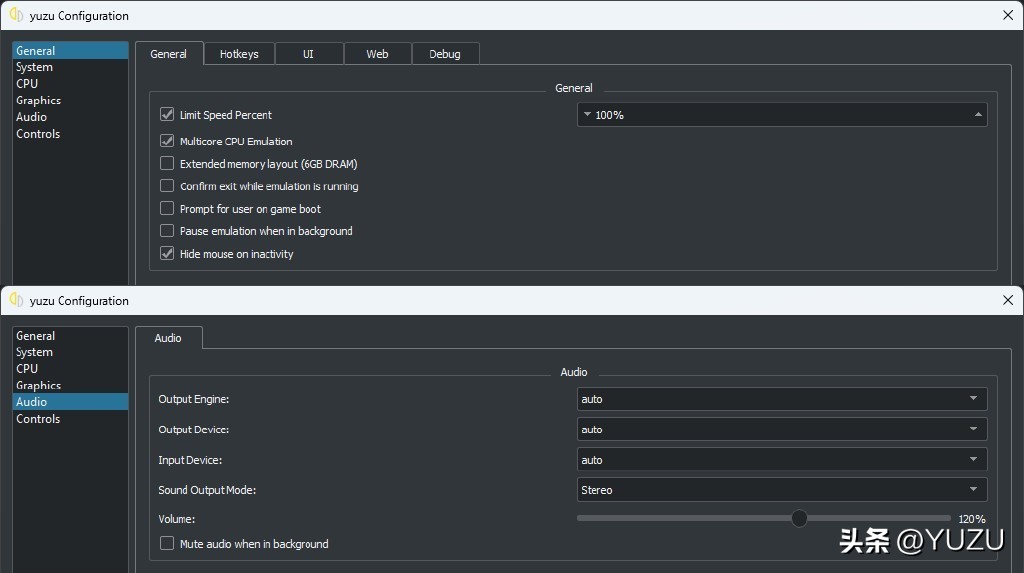Enable Extended memory layout (6GB DRAM)
Screen dimensions: 1024x573
point(167,164)
